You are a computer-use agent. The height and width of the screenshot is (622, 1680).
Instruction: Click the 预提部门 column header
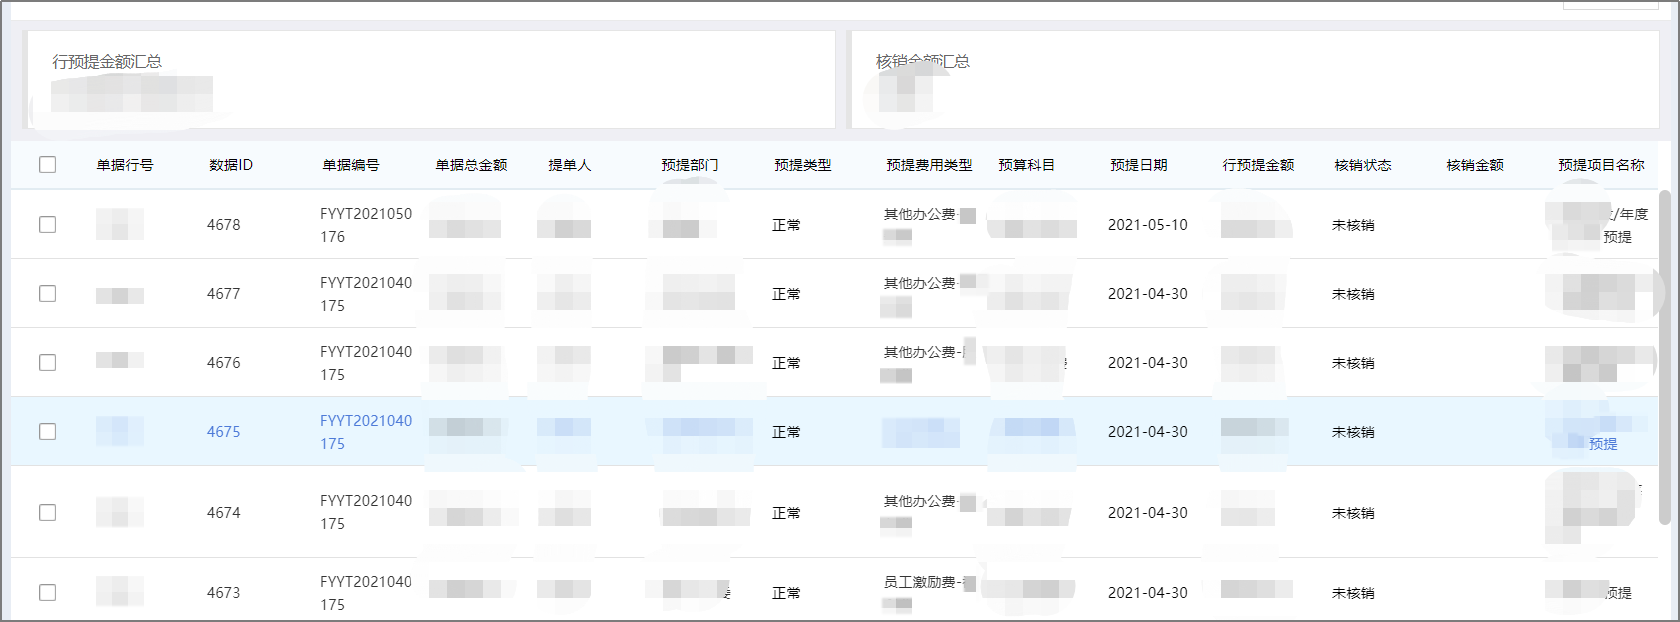point(690,165)
